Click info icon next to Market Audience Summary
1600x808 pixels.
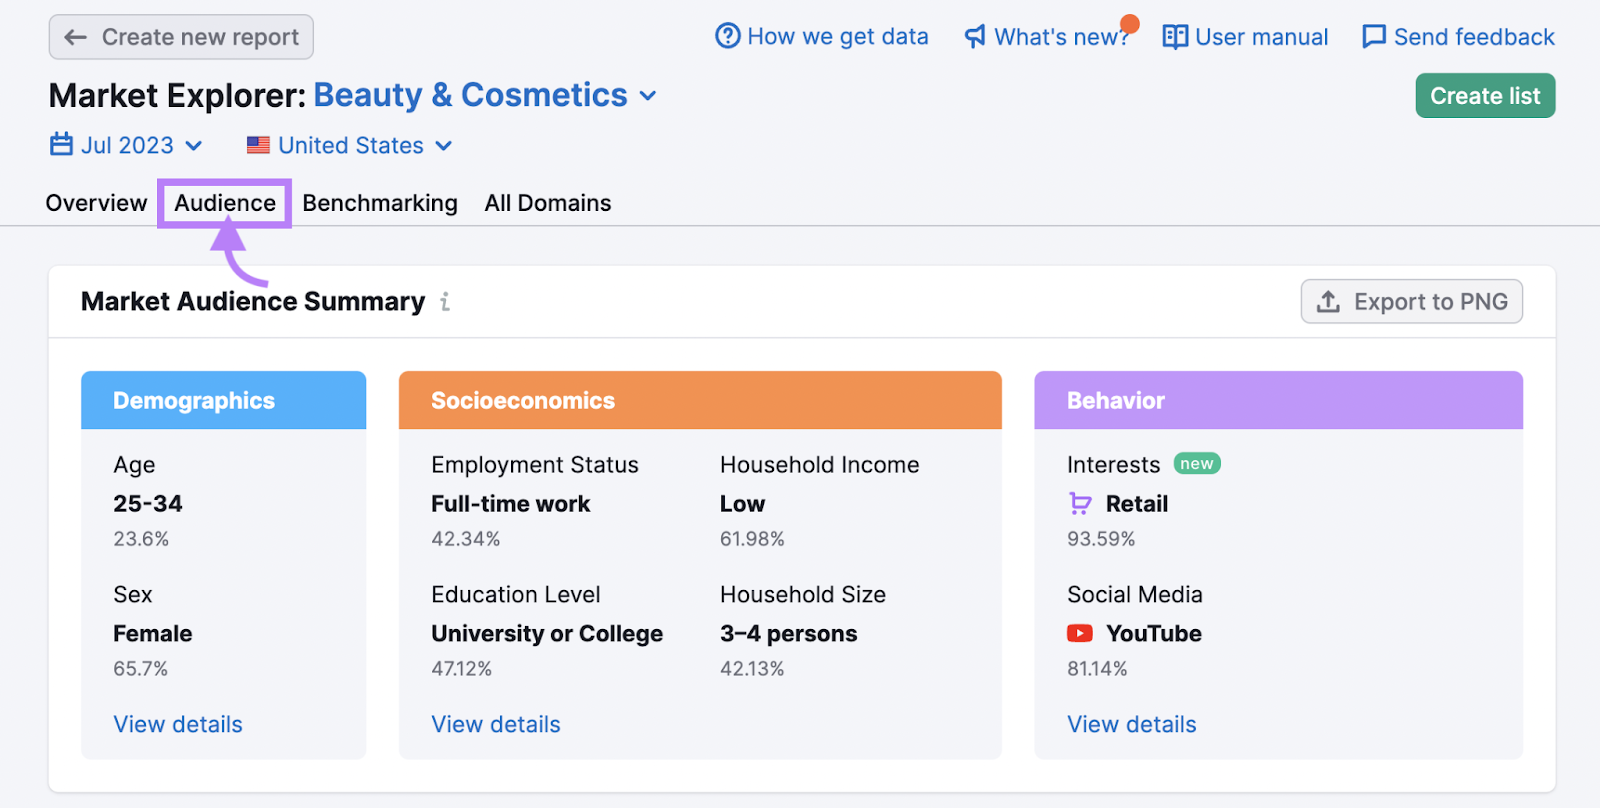(x=445, y=302)
